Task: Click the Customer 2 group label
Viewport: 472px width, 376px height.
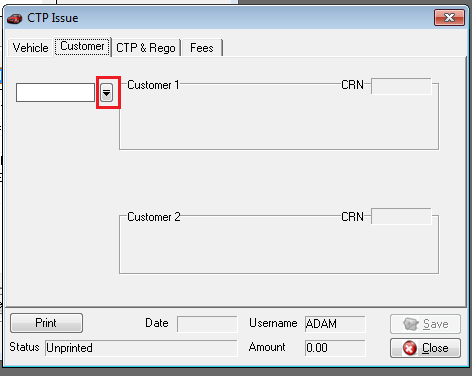Action: click(x=154, y=217)
